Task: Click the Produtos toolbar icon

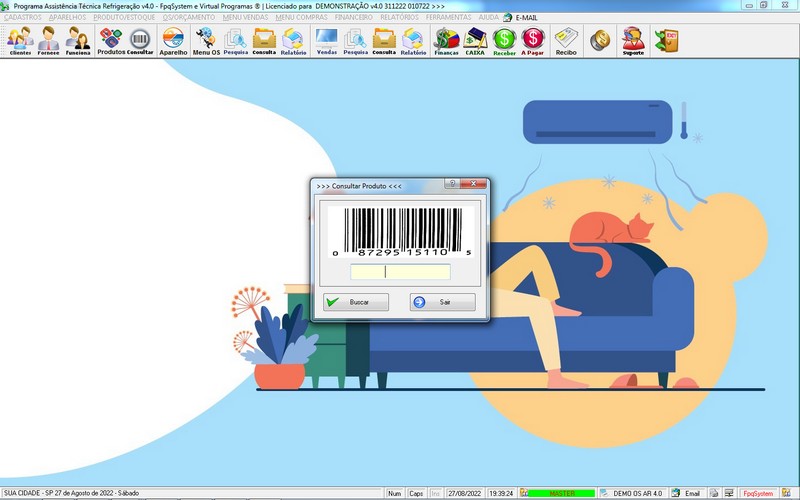Action: tap(110, 41)
